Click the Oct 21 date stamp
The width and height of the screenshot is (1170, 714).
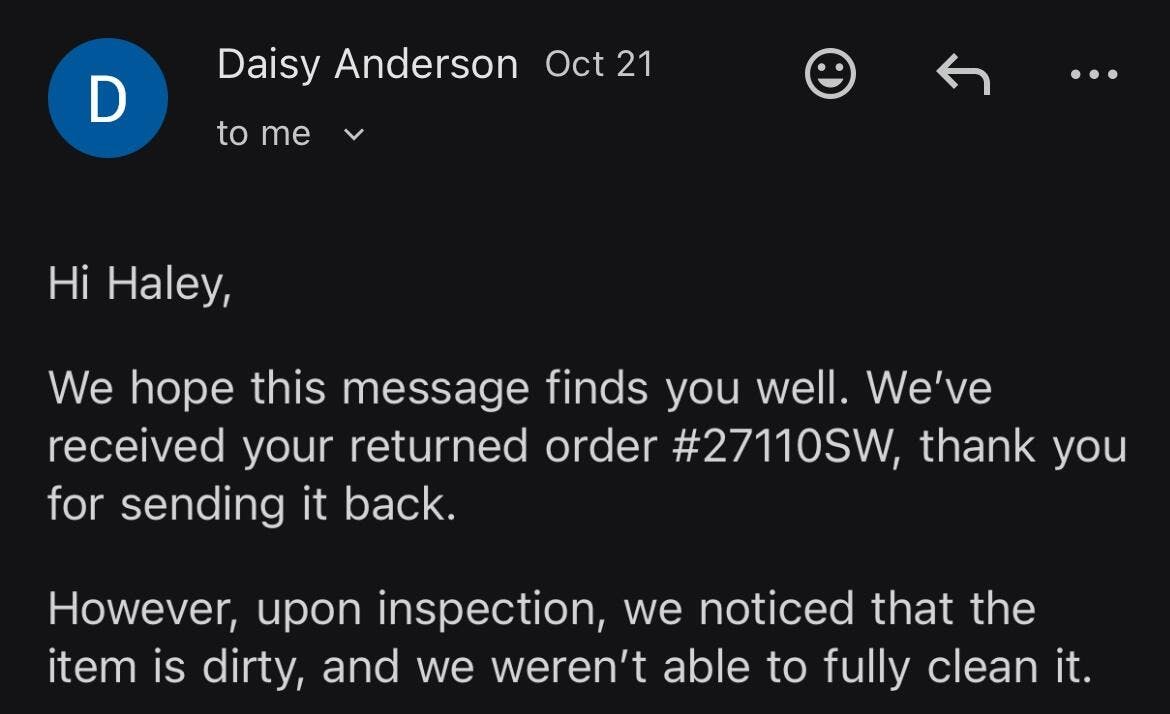[x=598, y=65]
